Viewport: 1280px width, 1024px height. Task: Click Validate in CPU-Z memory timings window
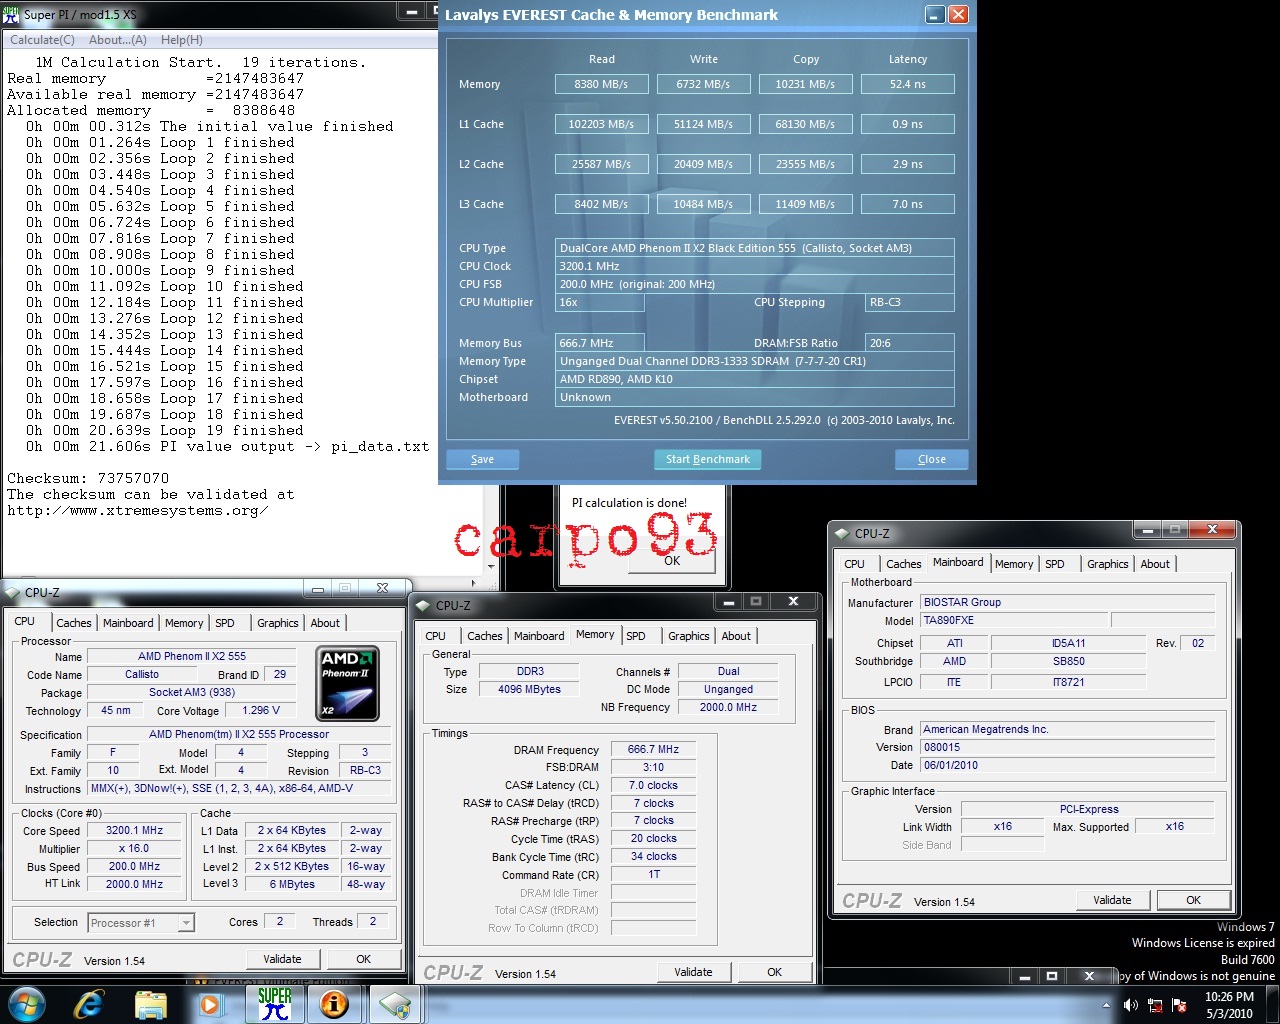693,972
